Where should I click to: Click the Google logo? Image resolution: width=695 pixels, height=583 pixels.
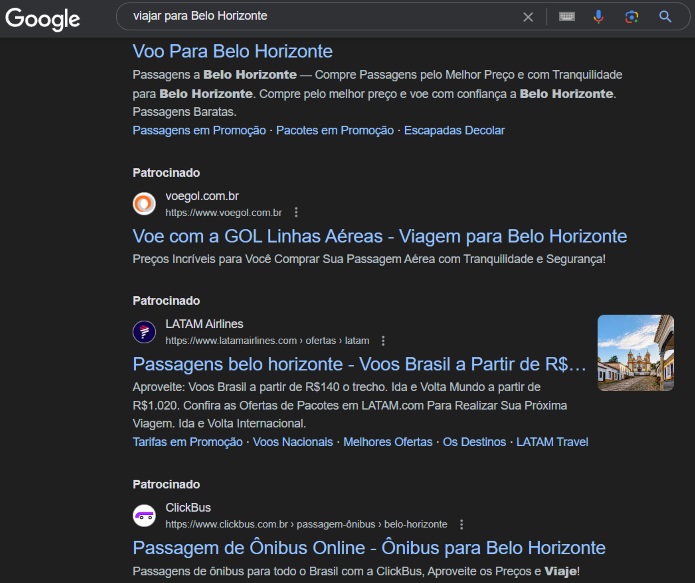tap(43, 19)
